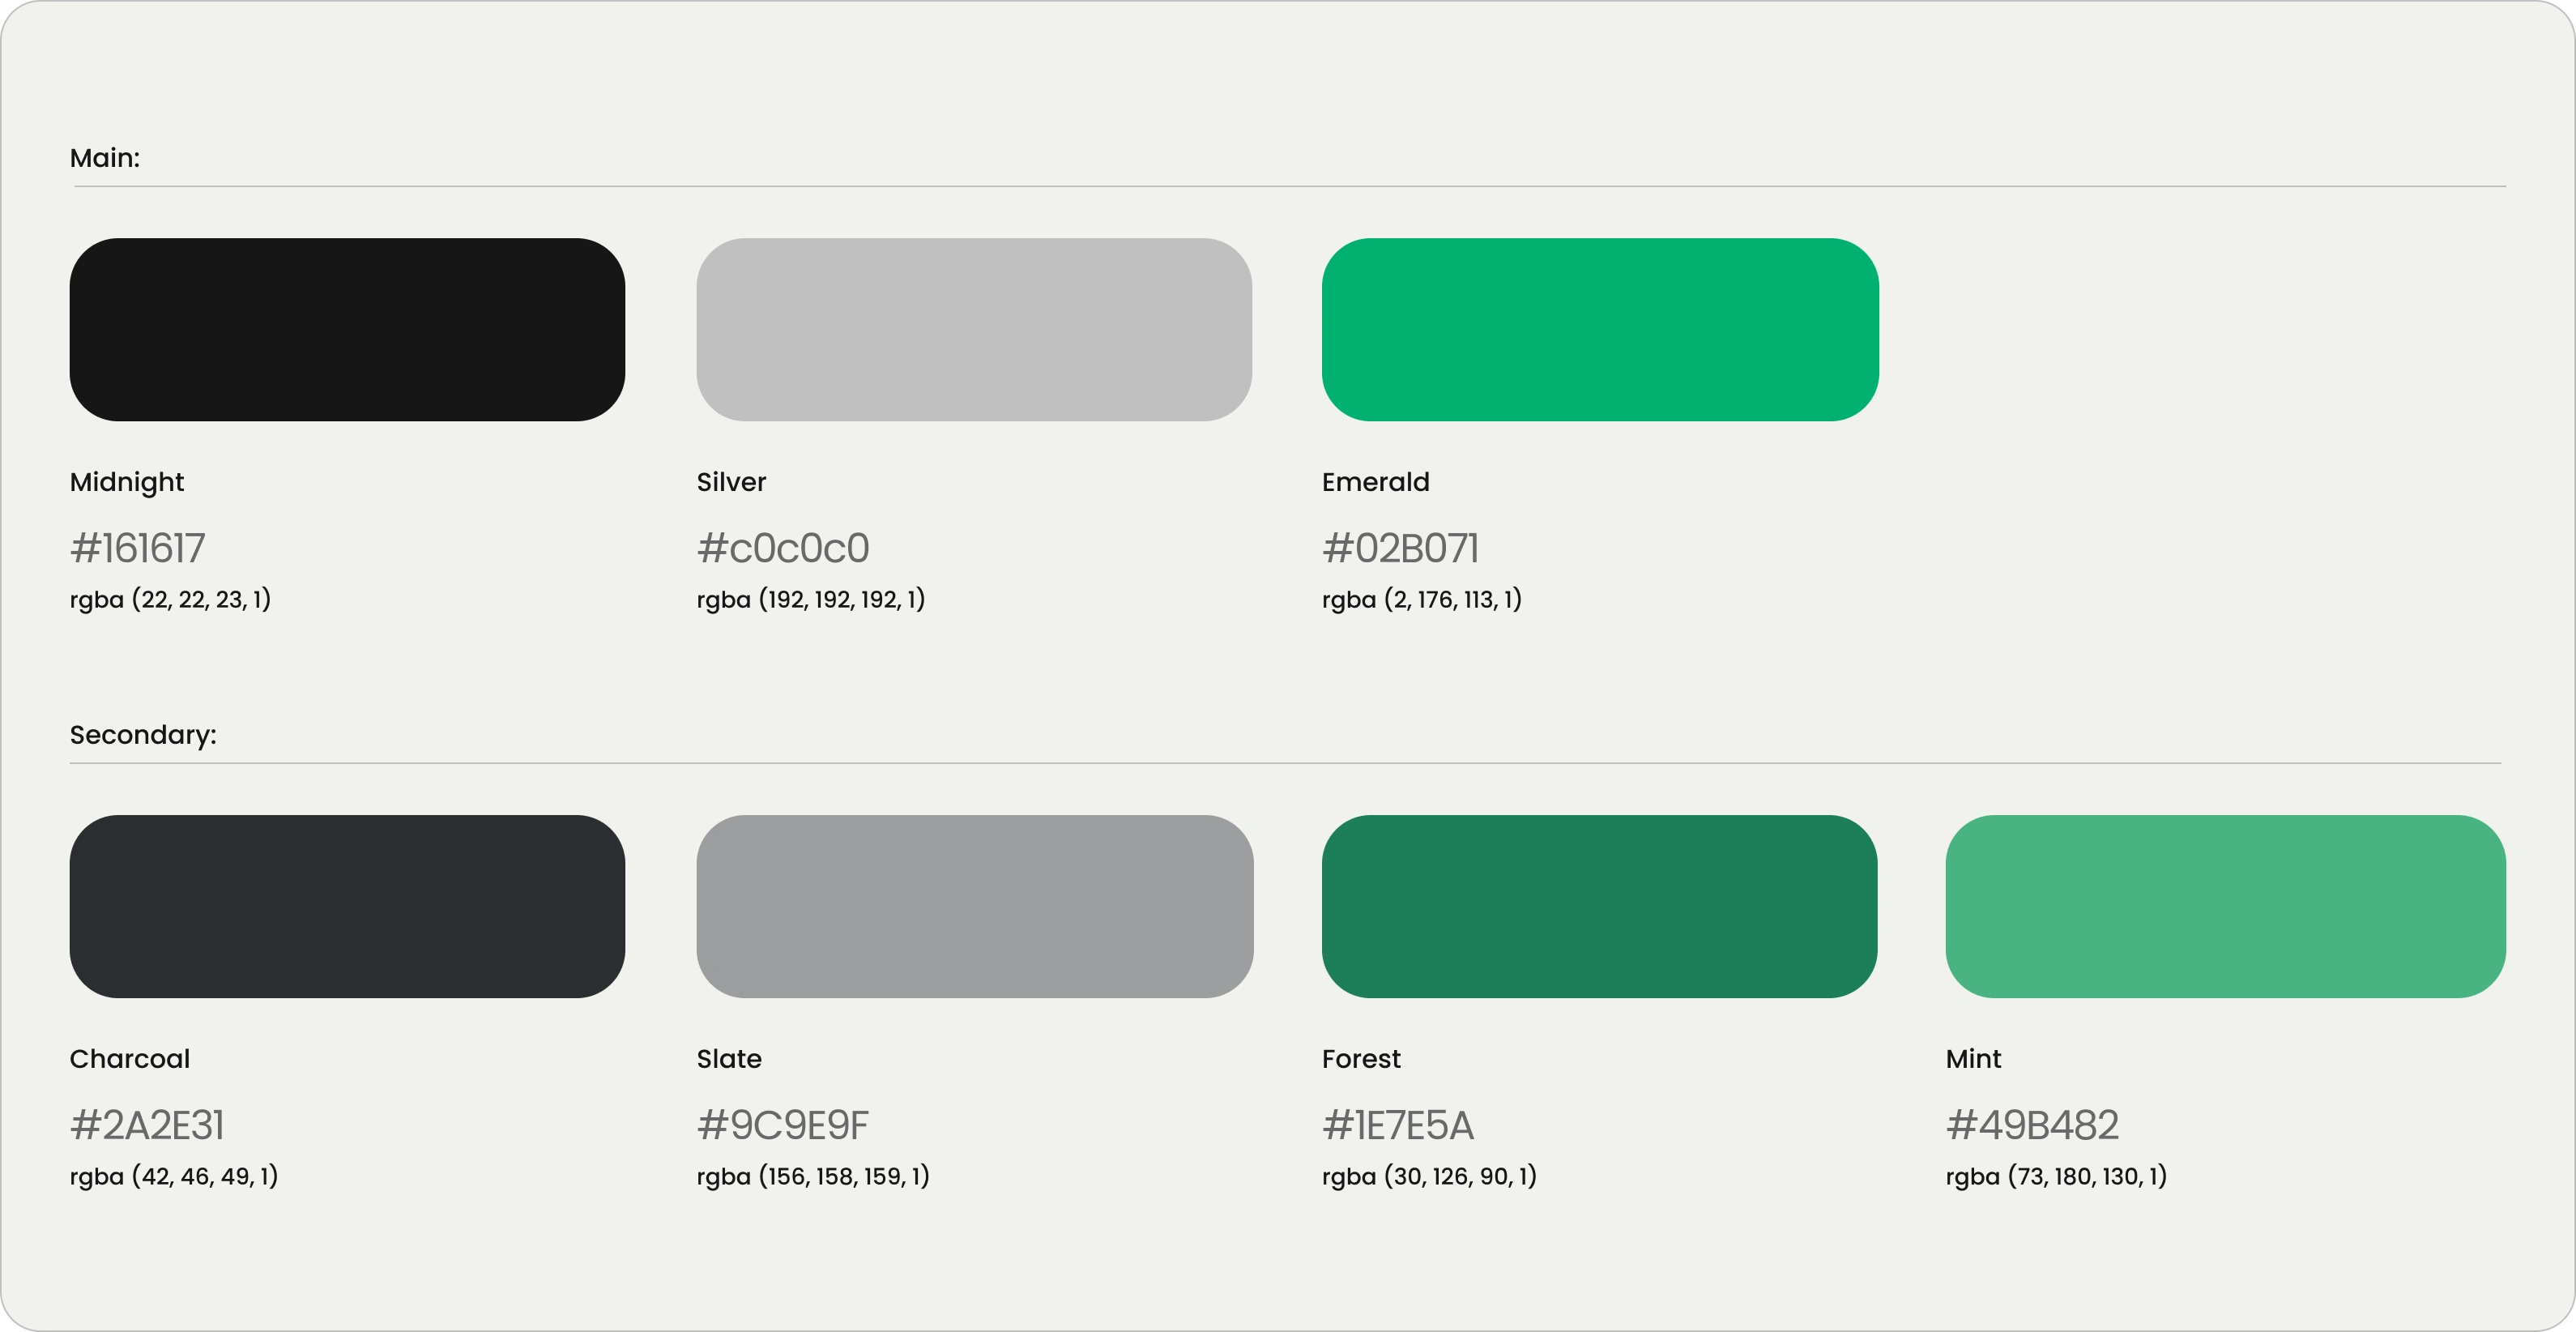Click the #49B482 hex code
This screenshot has height=1332, width=2576.
point(2032,1125)
